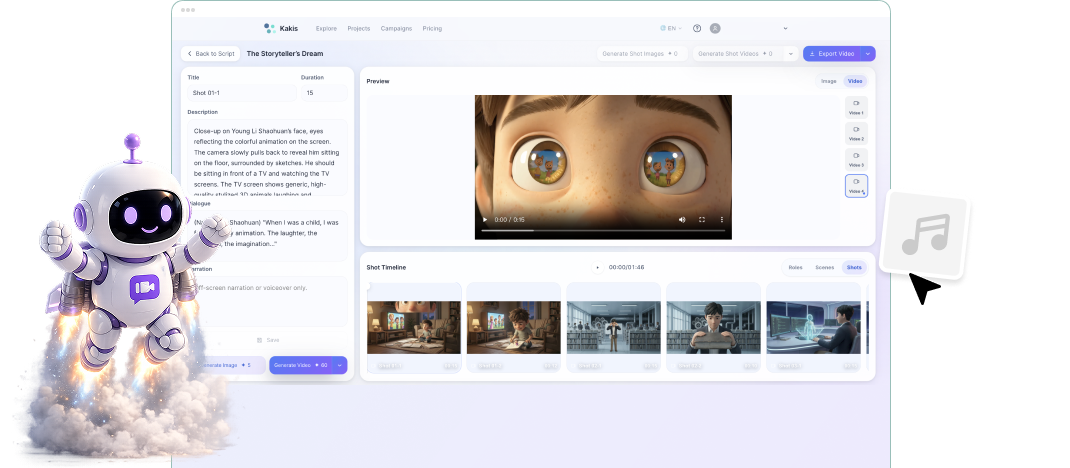
Task: Expand Generate Shot Videos dropdown arrow
Action: (791, 54)
